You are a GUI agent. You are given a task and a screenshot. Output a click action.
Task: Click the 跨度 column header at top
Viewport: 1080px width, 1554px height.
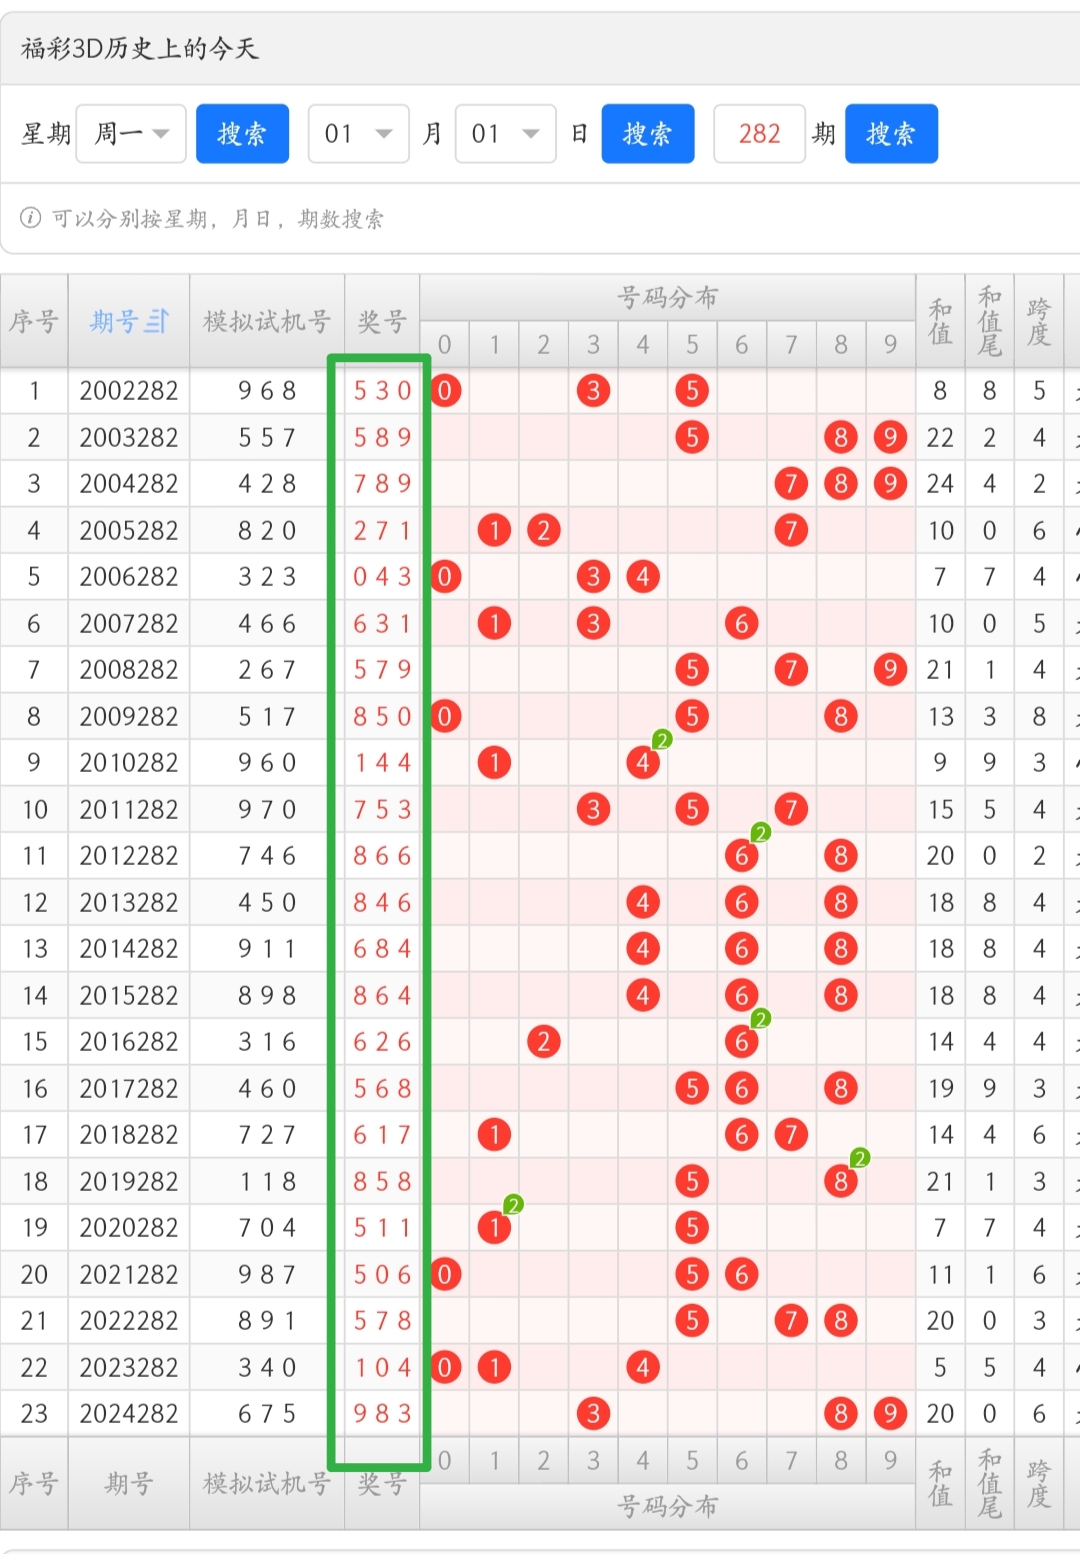(x=1039, y=321)
